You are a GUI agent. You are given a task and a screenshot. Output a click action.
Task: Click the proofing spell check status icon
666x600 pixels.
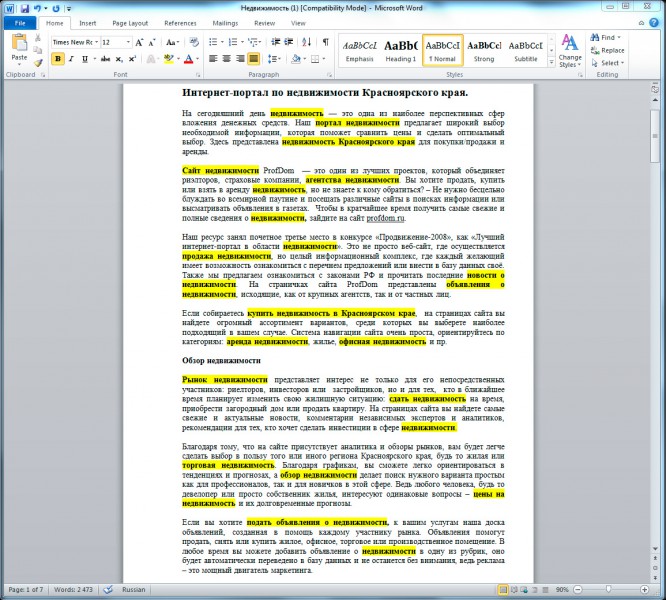click(x=108, y=589)
